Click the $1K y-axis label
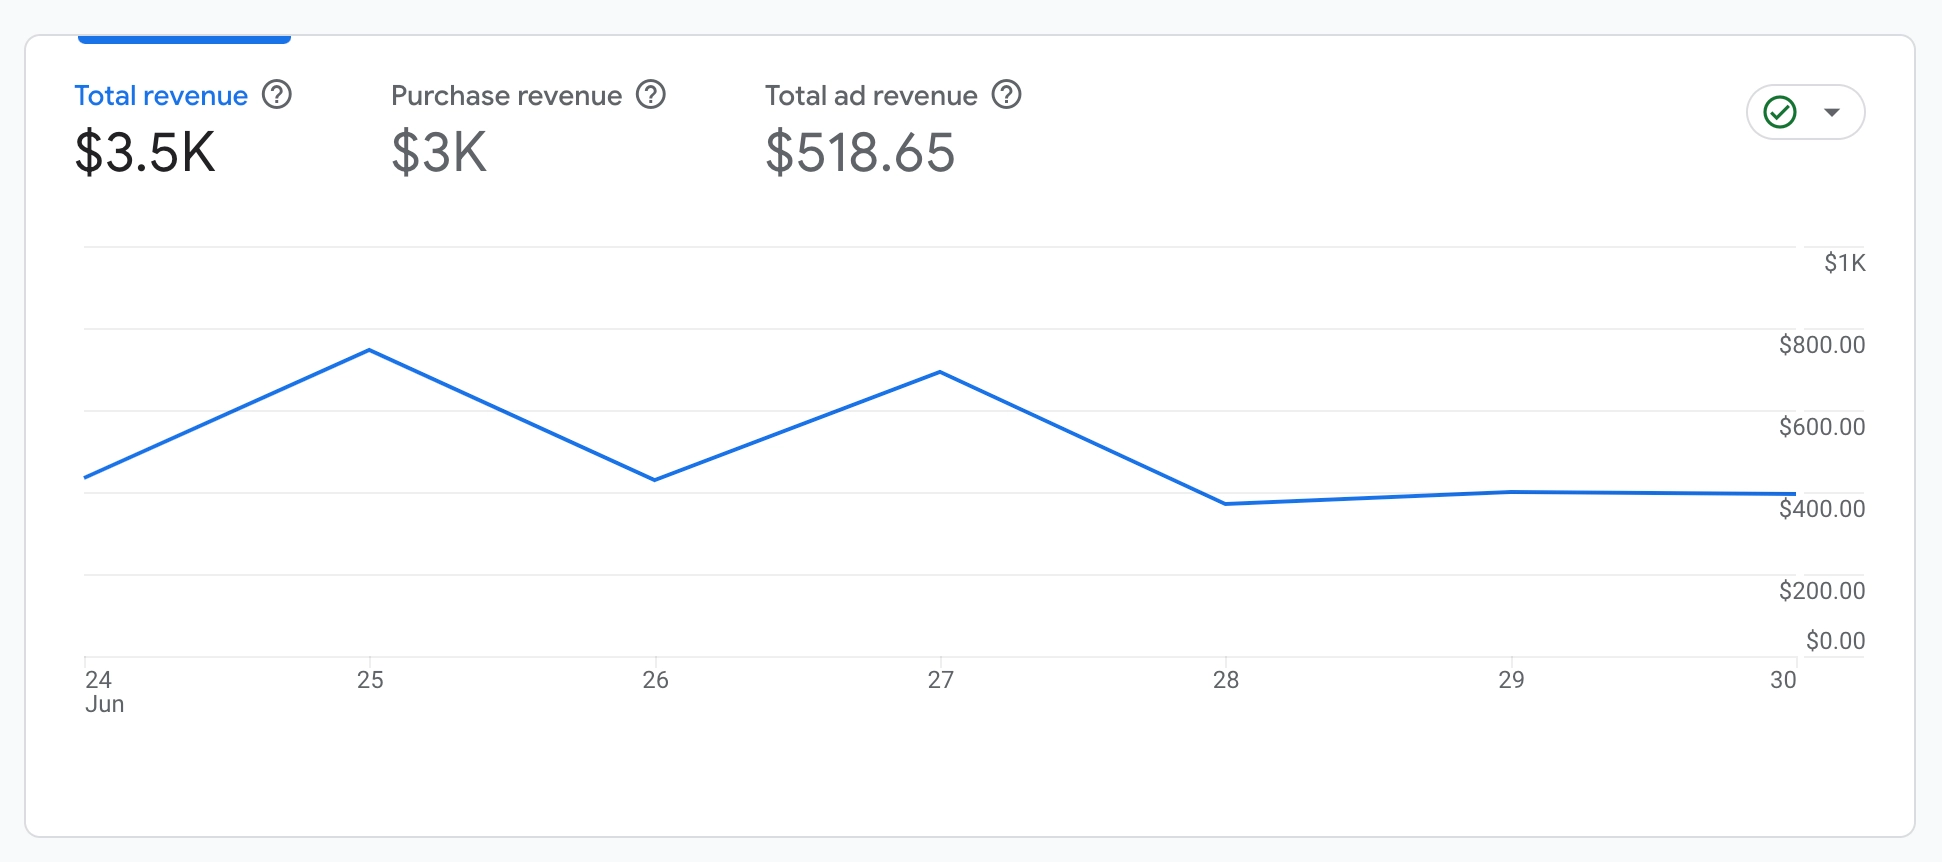This screenshot has width=1942, height=862. [x=1844, y=263]
